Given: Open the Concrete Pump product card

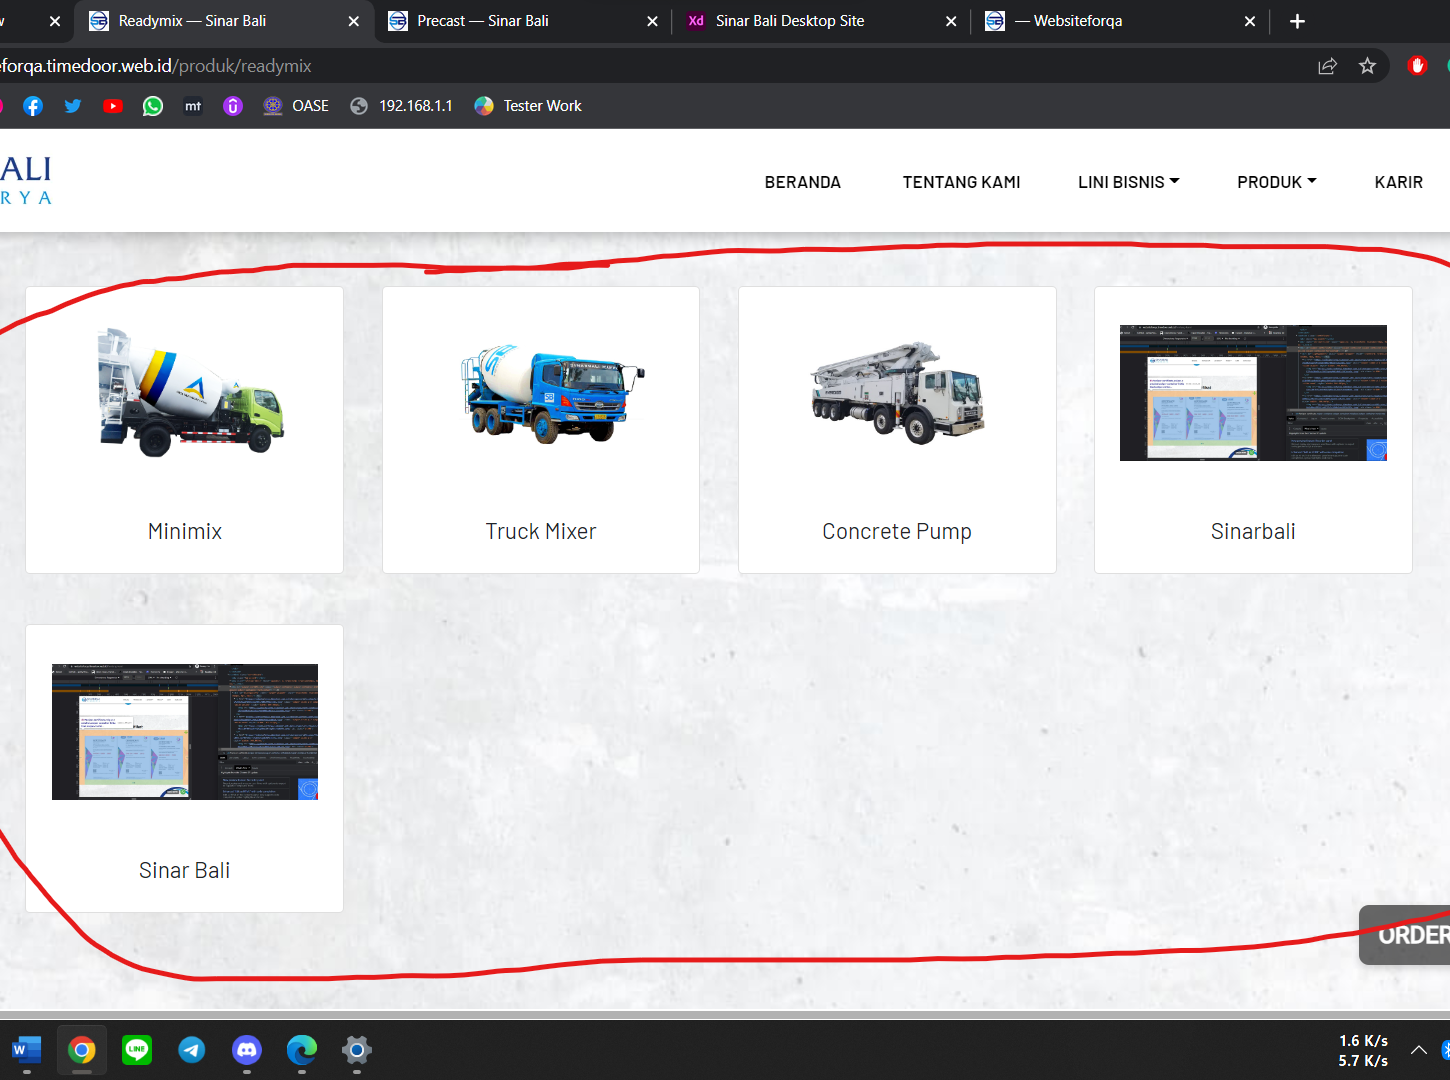Looking at the screenshot, I should click(x=897, y=430).
